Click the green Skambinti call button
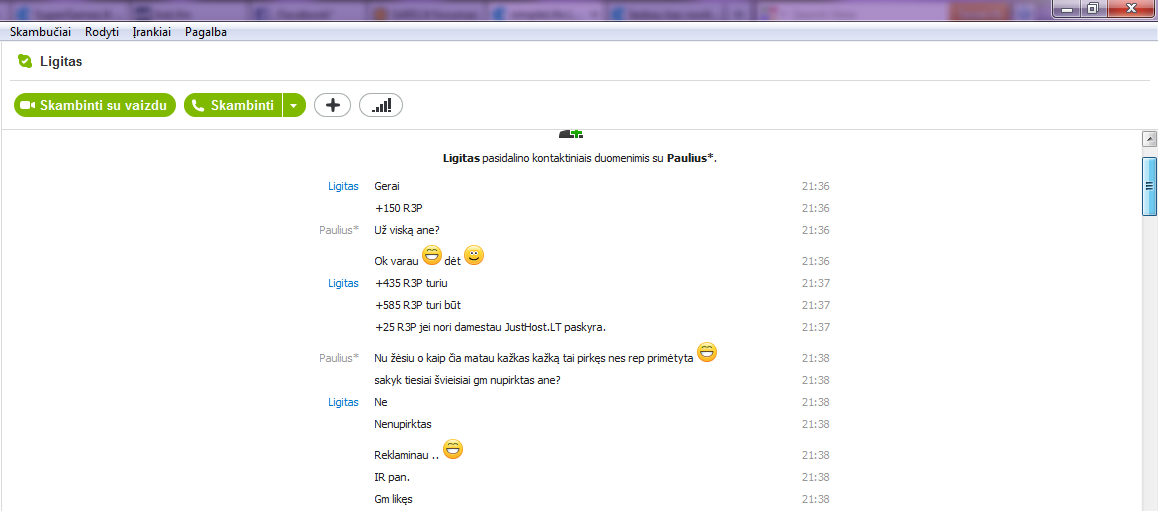Viewport: 1158px width, 511px height. (x=233, y=106)
